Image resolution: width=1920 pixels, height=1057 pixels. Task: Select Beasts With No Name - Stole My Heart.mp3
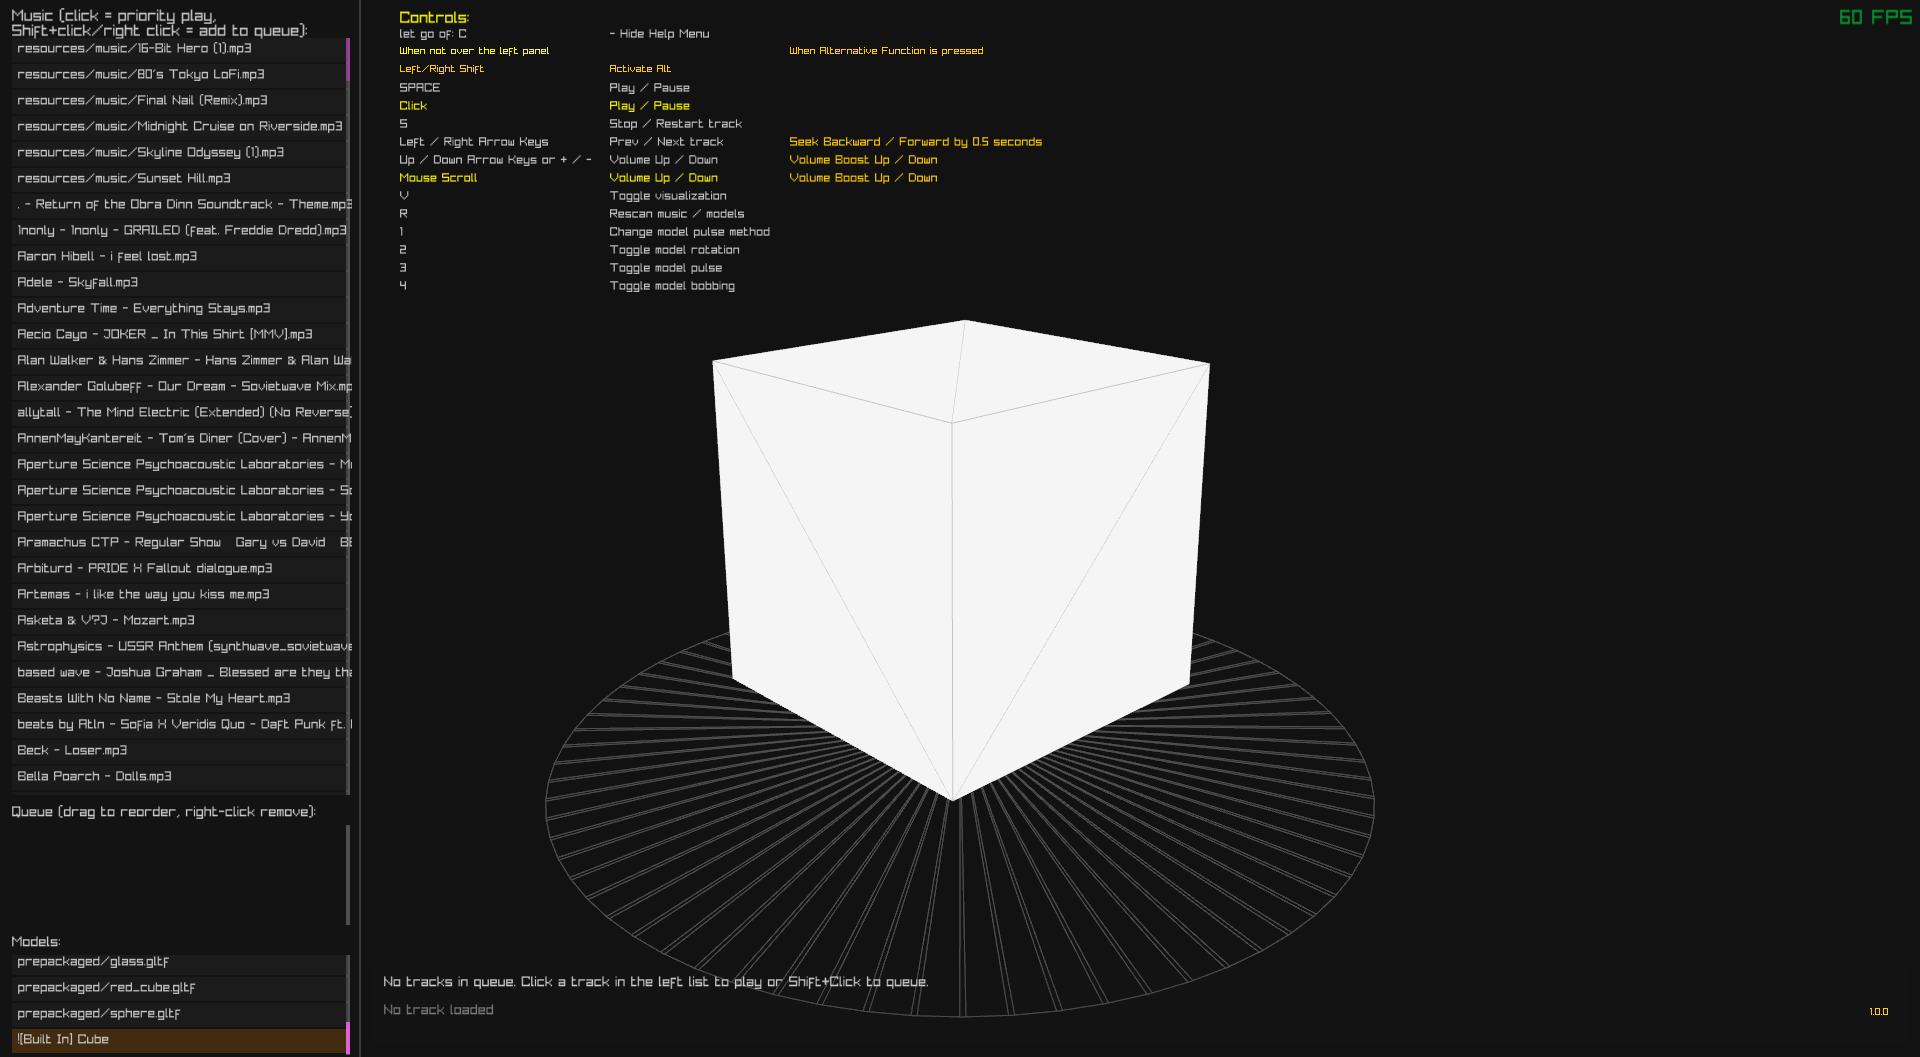(178, 699)
